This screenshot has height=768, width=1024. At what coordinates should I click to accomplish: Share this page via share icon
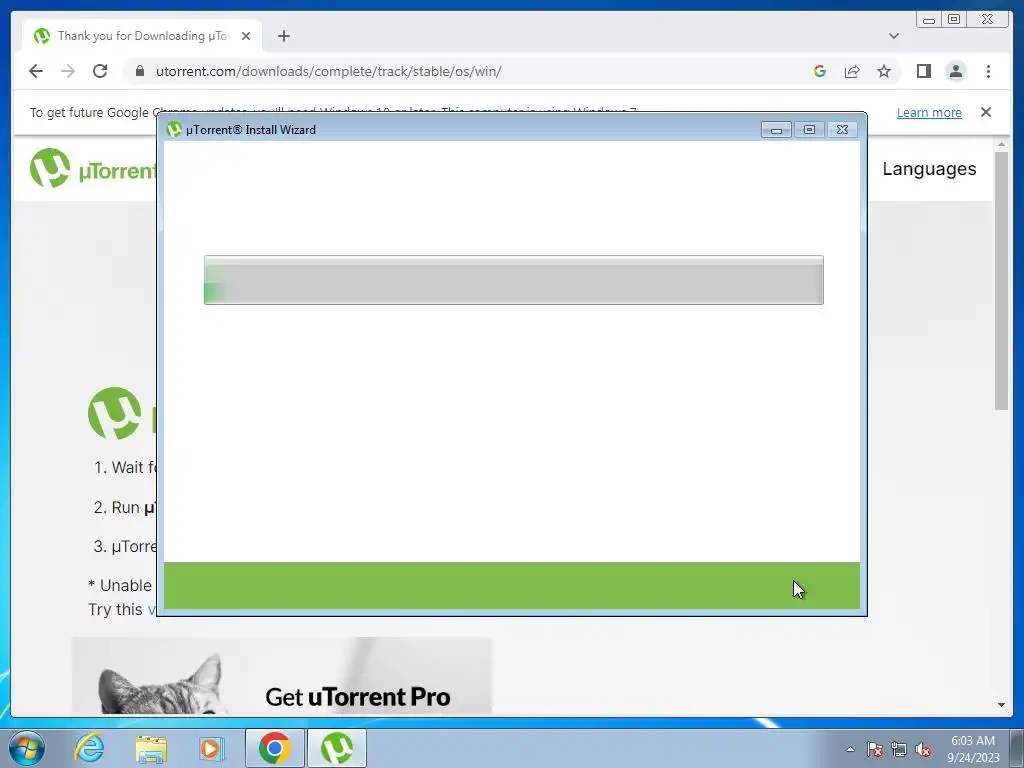pyautogui.click(x=852, y=71)
